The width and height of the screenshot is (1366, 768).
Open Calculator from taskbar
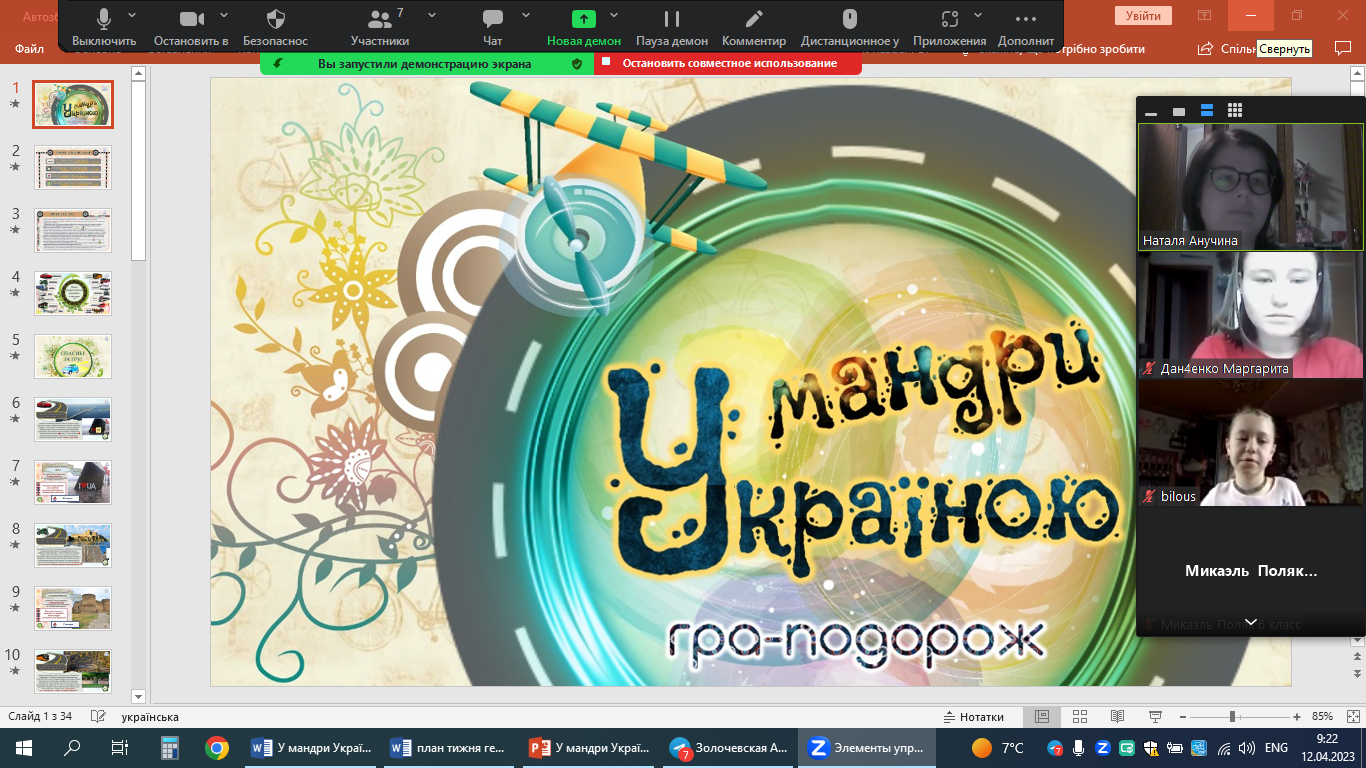pyautogui.click(x=168, y=748)
